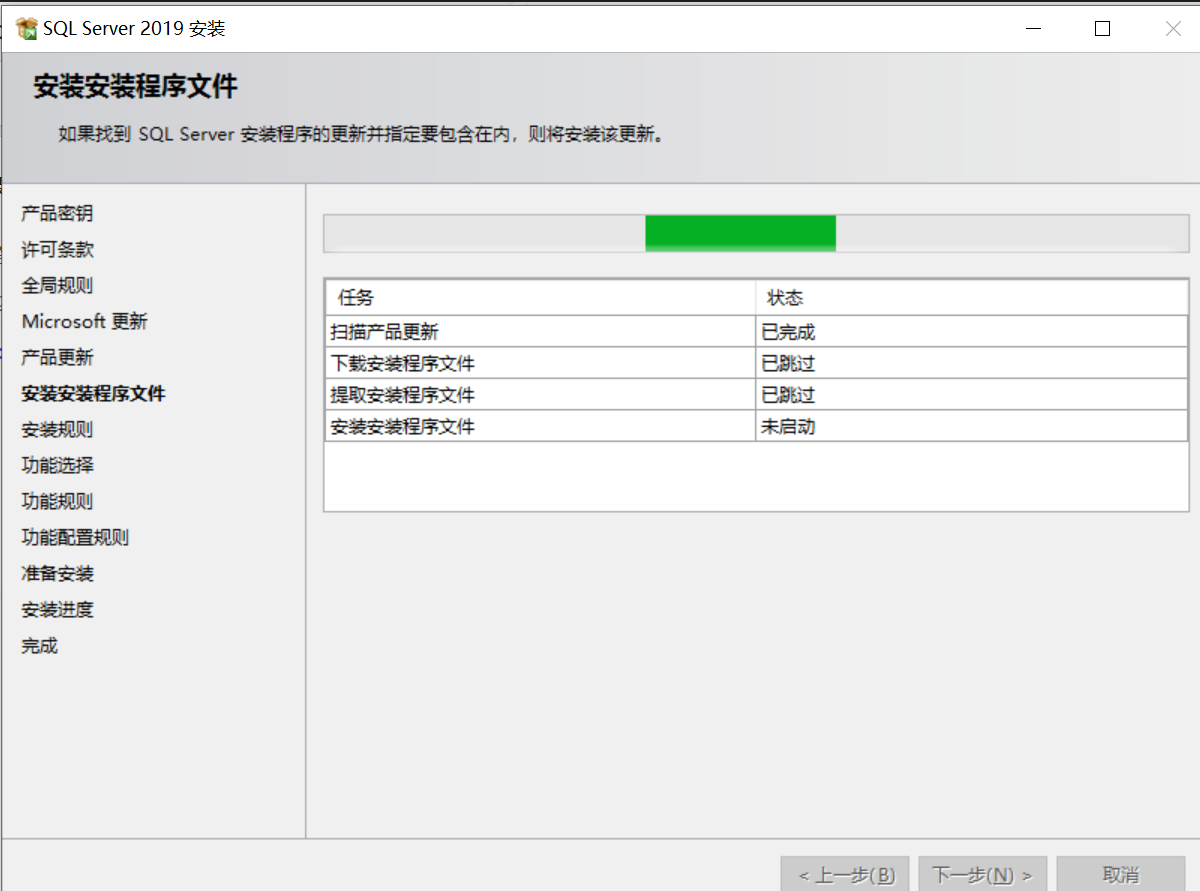Screen dimensions: 1200x891
Task: Close the SQL Server 2019 安装 window
Action: [1173, 29]
